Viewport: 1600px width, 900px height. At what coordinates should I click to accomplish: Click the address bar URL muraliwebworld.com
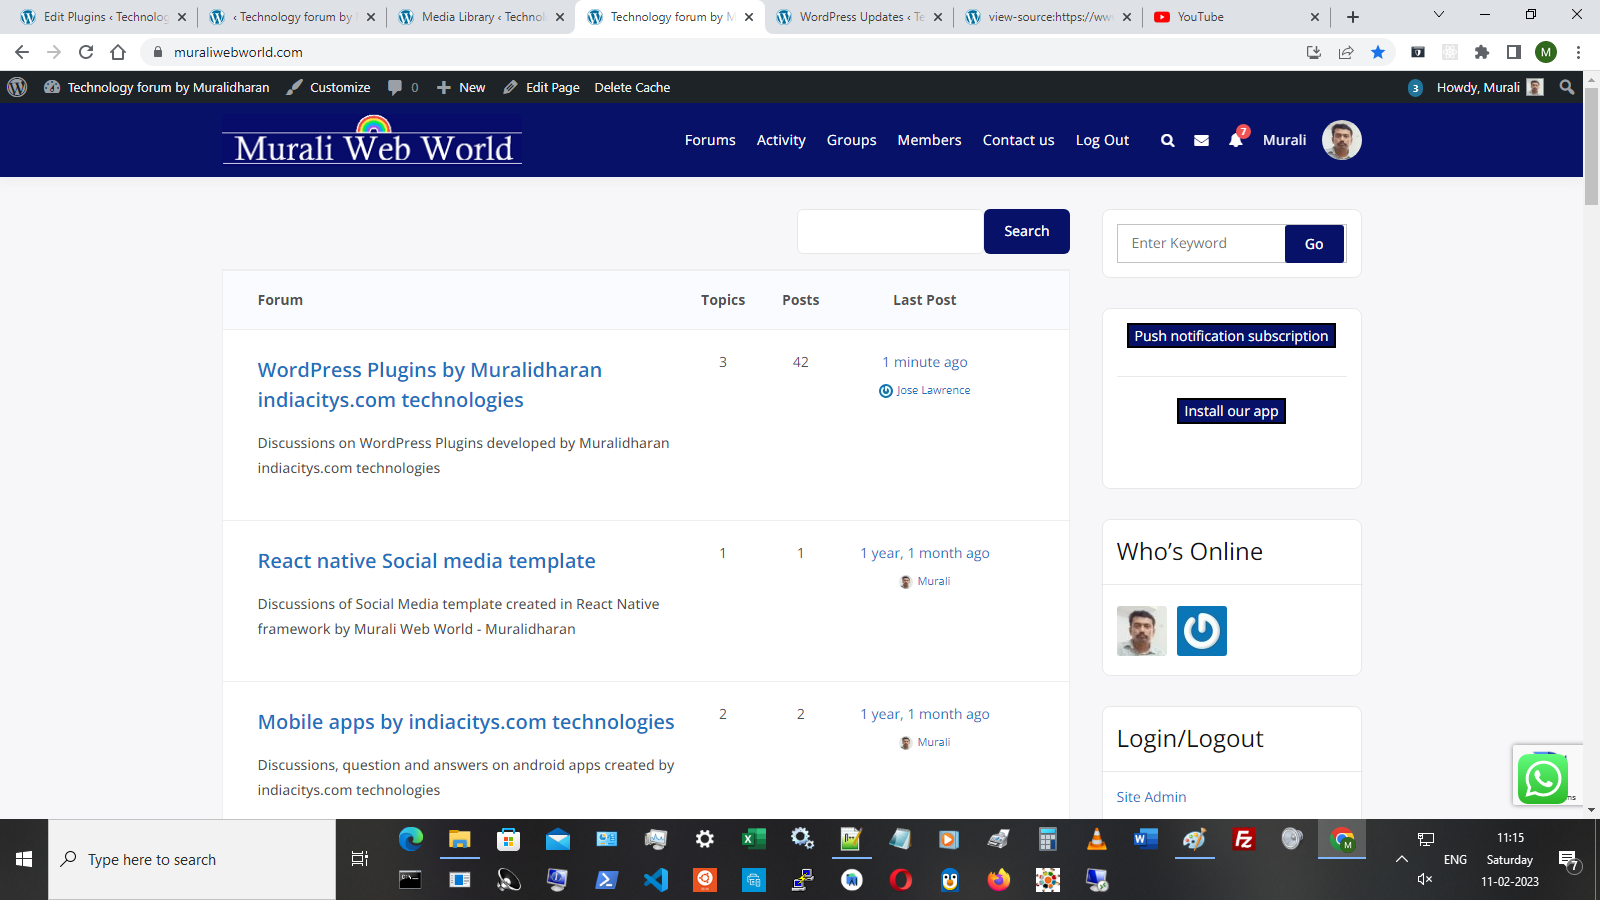point(238,52)
